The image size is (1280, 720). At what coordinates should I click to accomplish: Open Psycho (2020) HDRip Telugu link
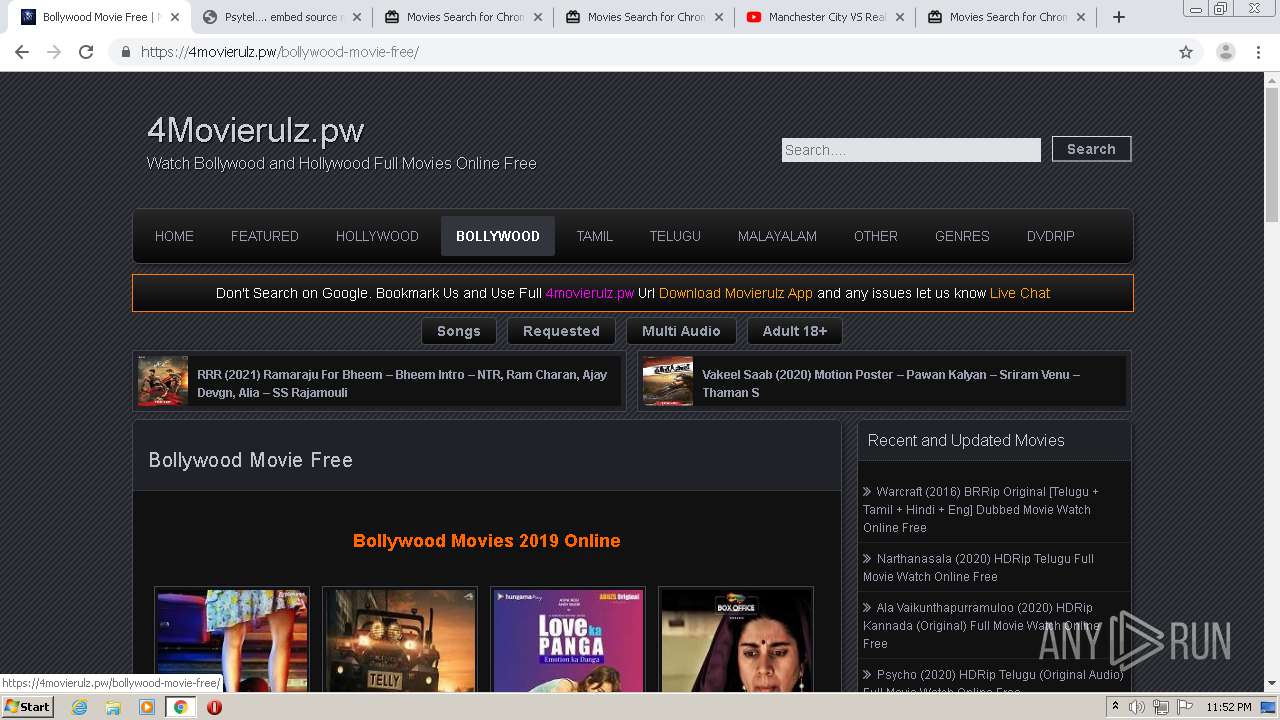993,682
